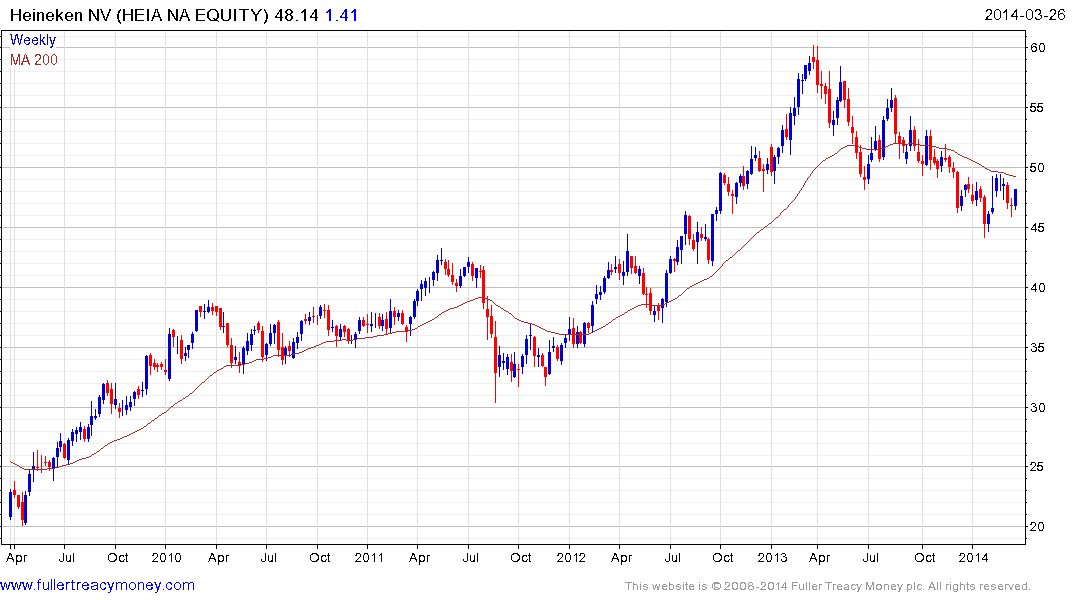Click the 2011 time axis label
This screenshot has height=600, width=1075.
(369, 557)
